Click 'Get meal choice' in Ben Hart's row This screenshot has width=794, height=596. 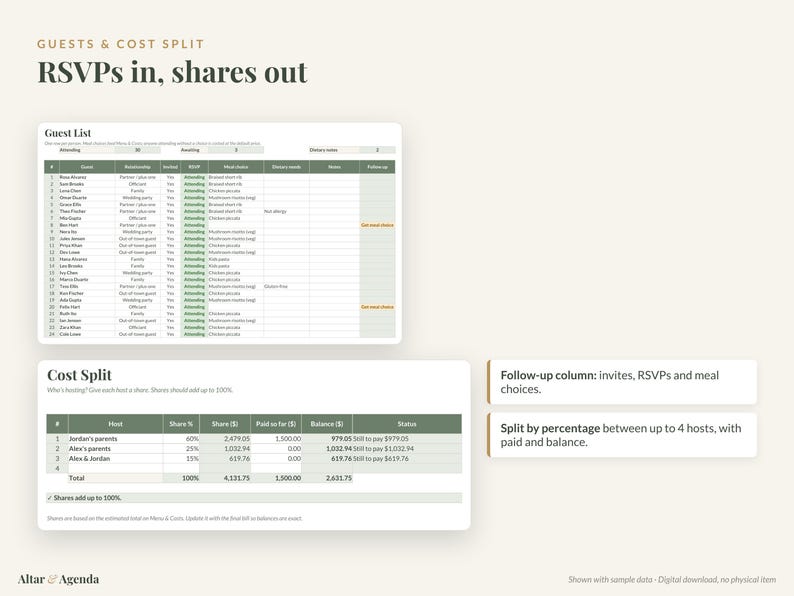377,225
